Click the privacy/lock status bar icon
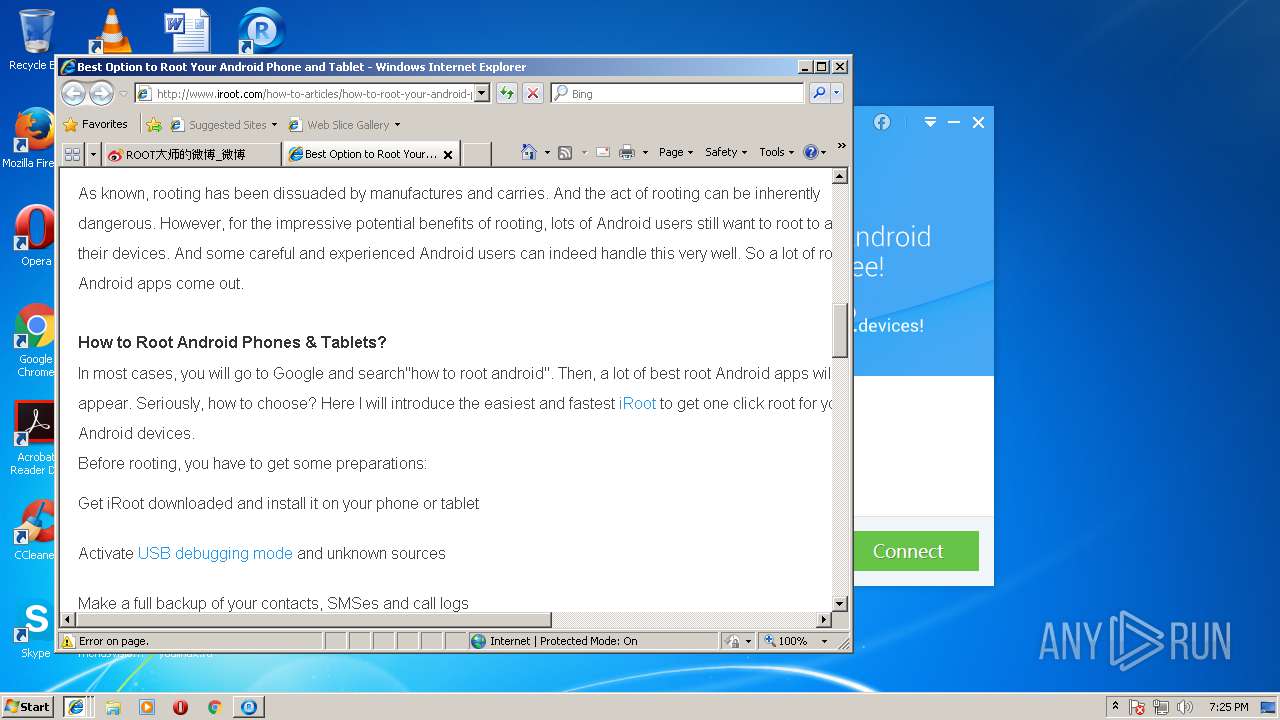Viewport: 1280px width, 720px height. click(733, 641)
